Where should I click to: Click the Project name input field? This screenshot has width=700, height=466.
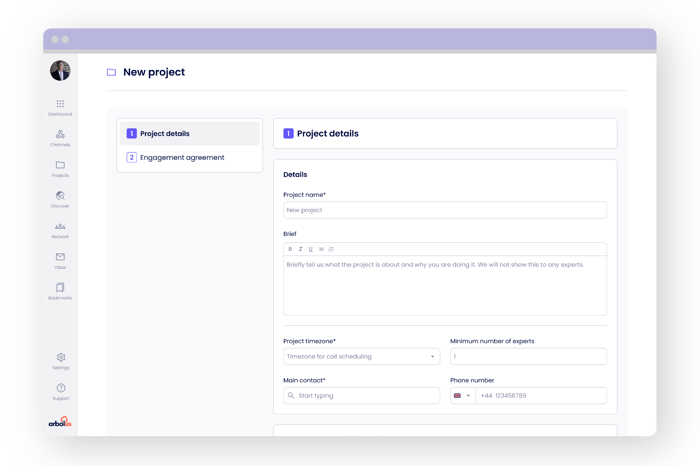(x=444, y=211)
